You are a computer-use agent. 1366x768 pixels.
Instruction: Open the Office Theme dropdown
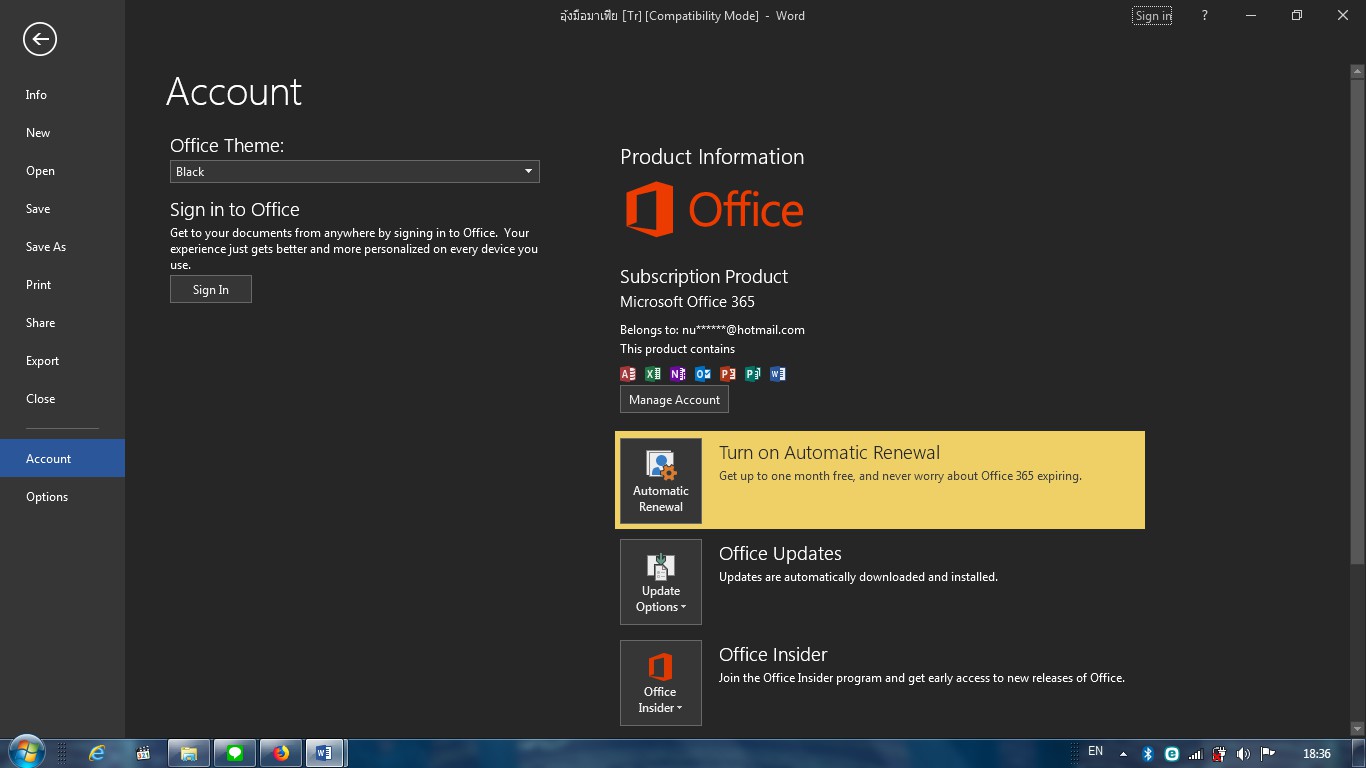pos(354,172)
